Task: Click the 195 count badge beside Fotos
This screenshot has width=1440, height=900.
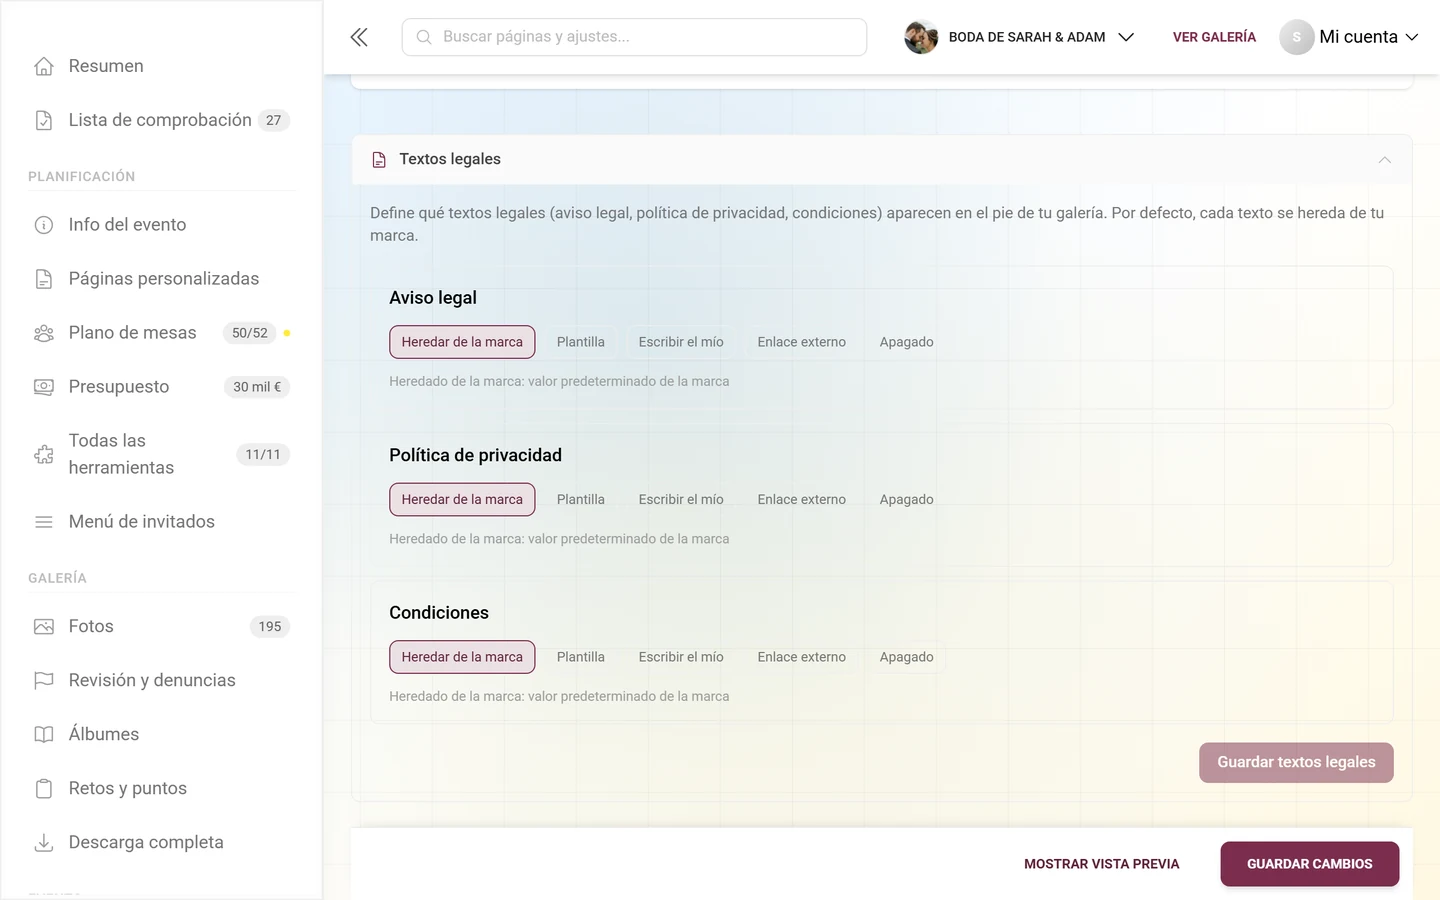Action: coord(270,627)
